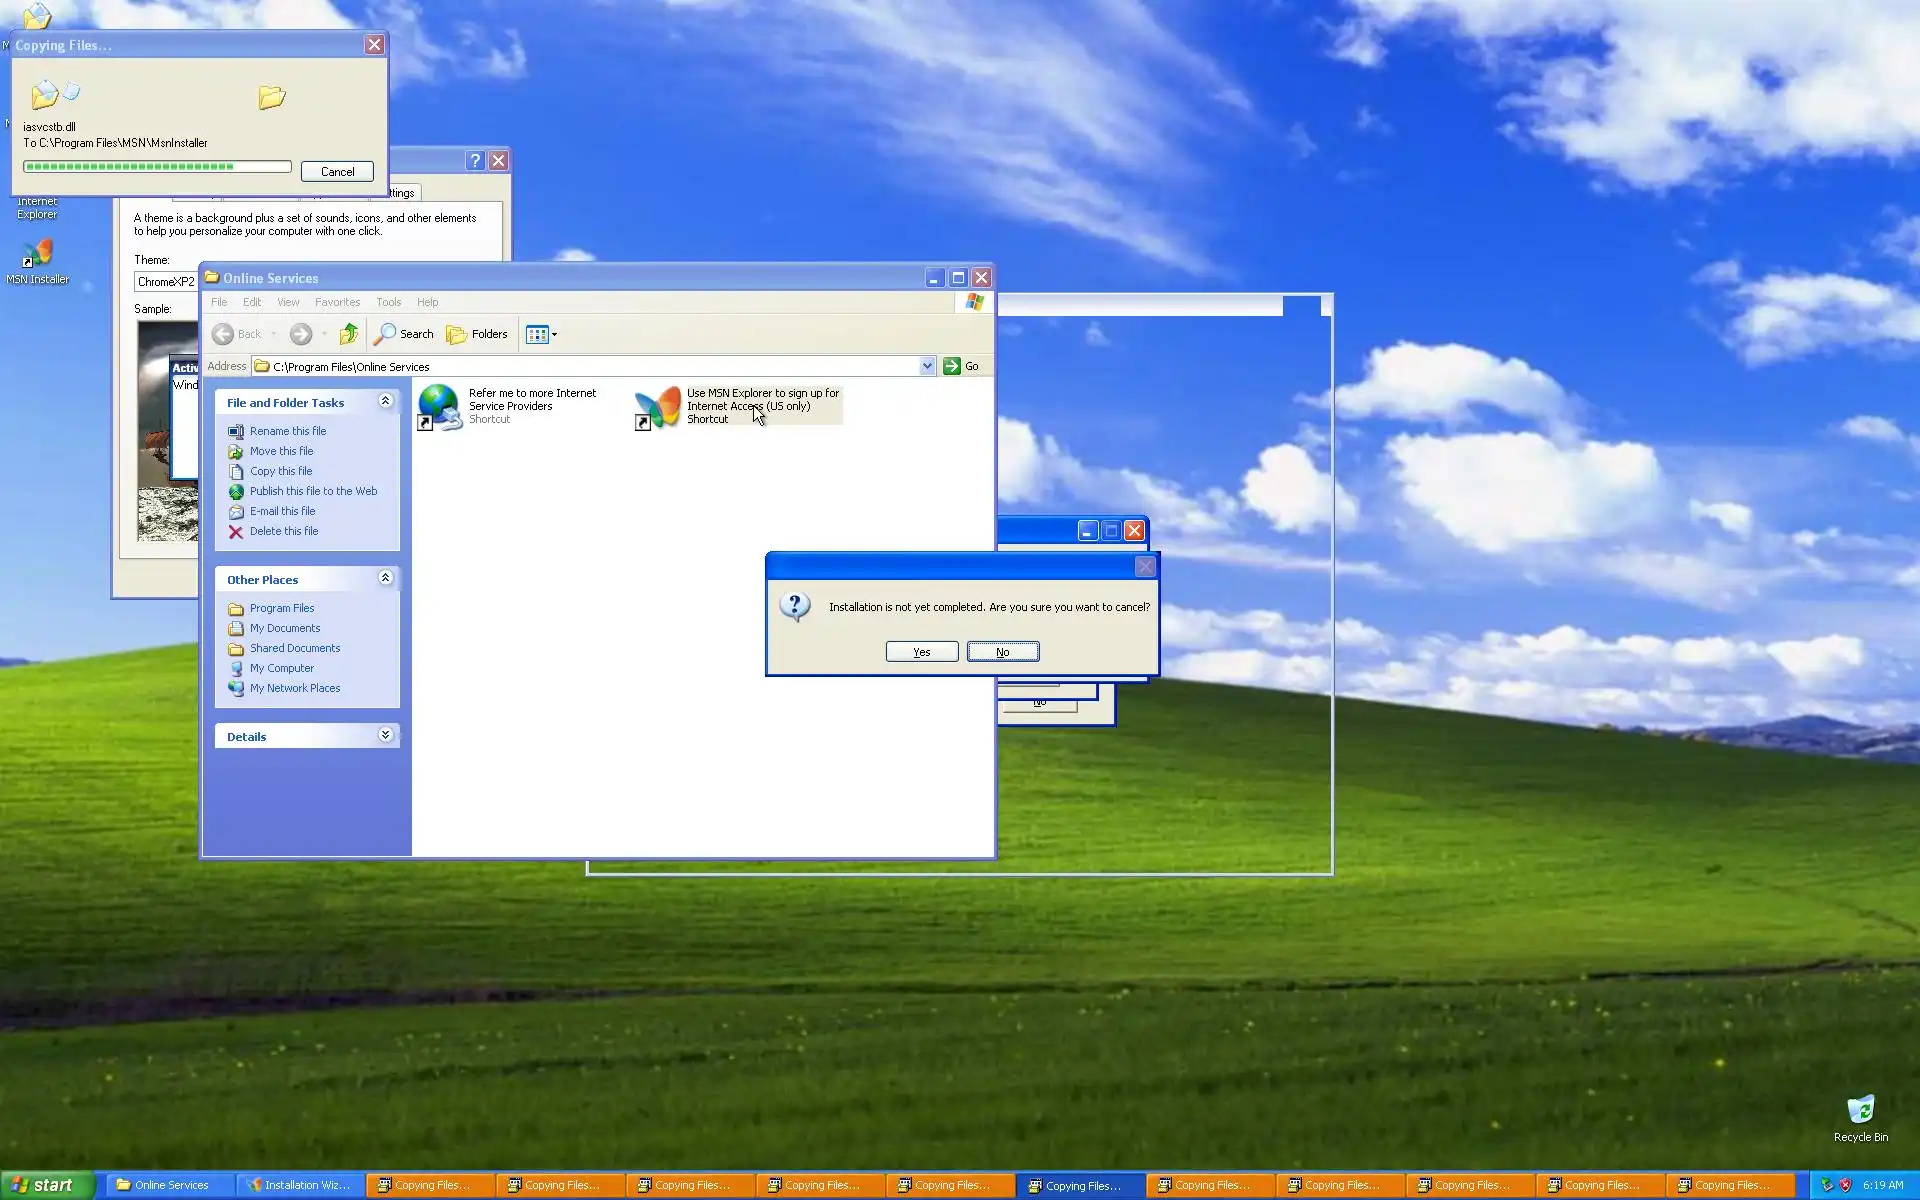Open the MSN Explorer sign-up shortcut

click(658, 406)
